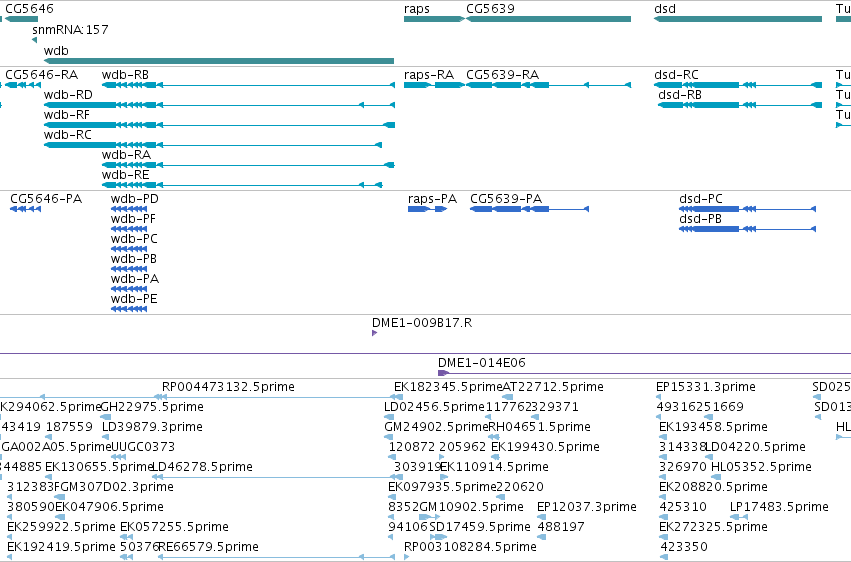The width and height of the screenshot is (851, 562).
Task: Click the CG5639-RA transcript label
Action: pyautogui.click(x=503, y=75)
